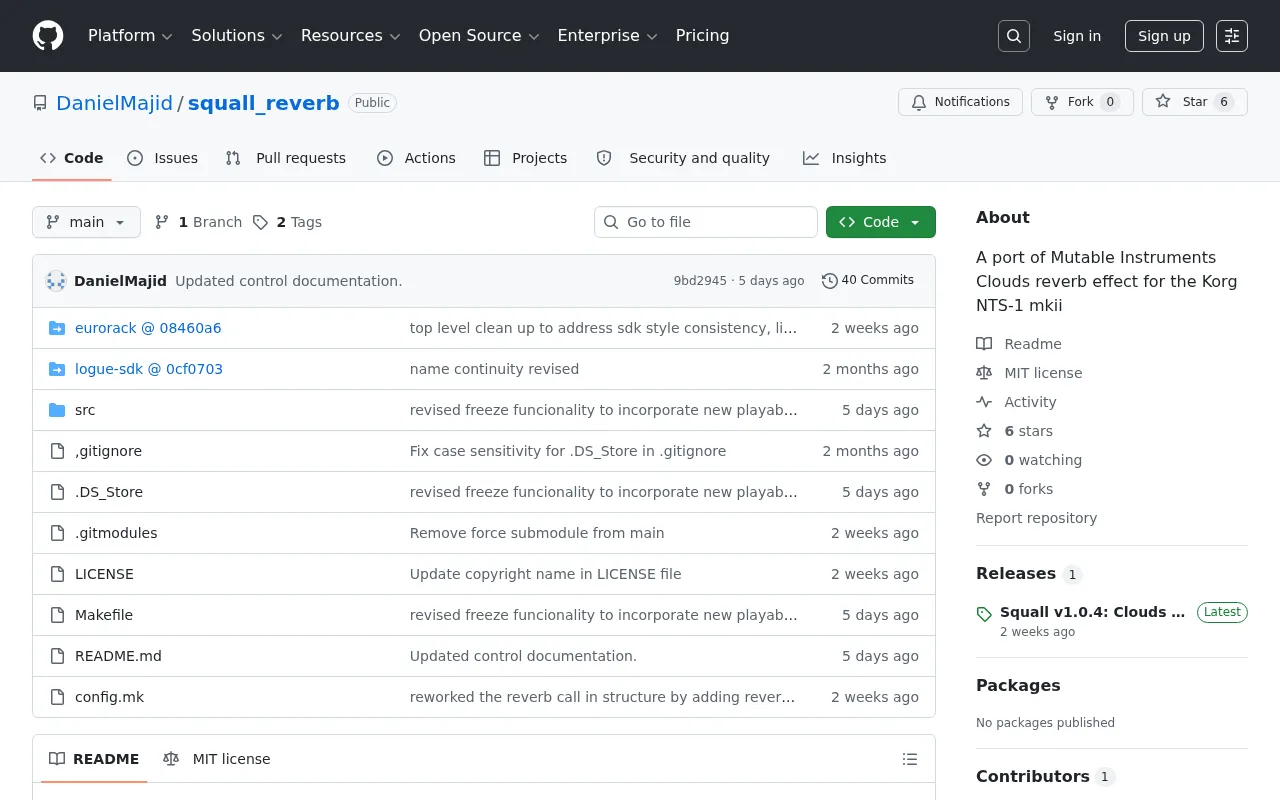
Task: Click the logue-sdk submodule folder icon
Action: coord(57,369)
